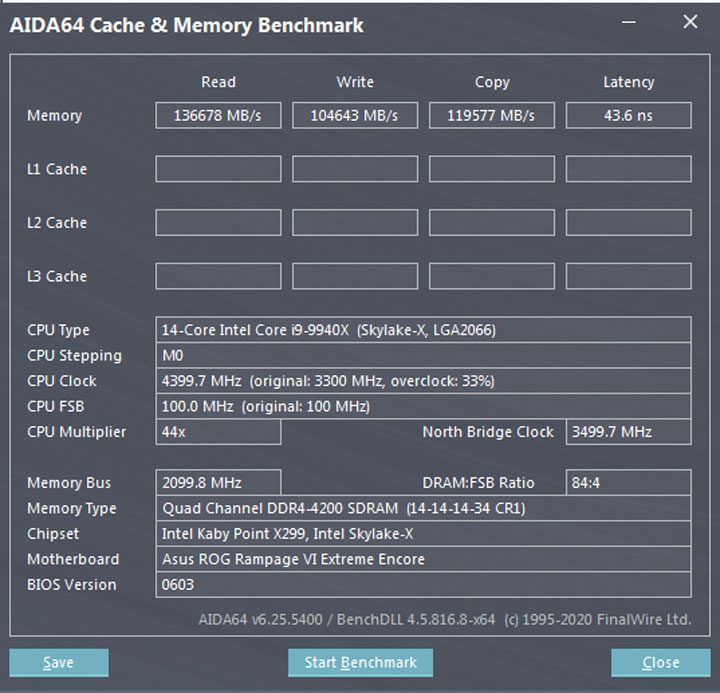Select the Motherboard name field
This screenshot has width=720, height=693.
pos(423,559)
